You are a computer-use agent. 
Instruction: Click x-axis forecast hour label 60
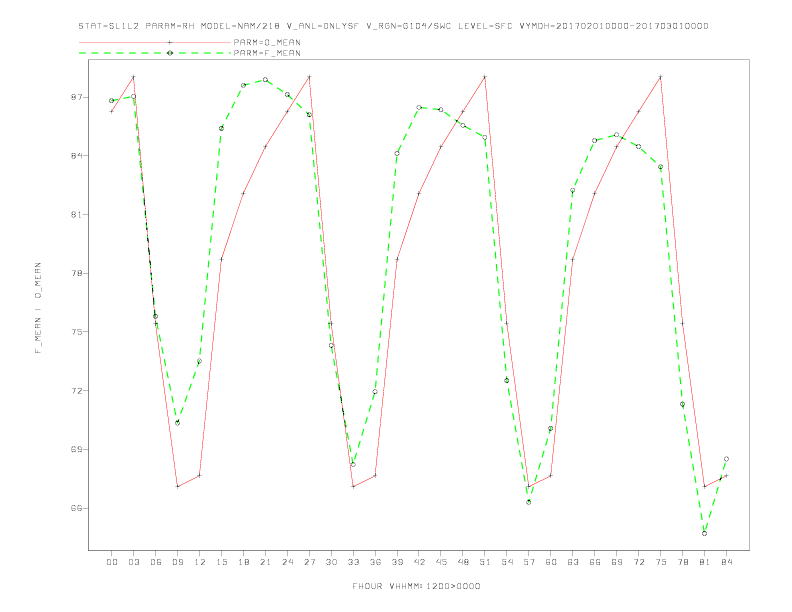click(x=551, y=562)
